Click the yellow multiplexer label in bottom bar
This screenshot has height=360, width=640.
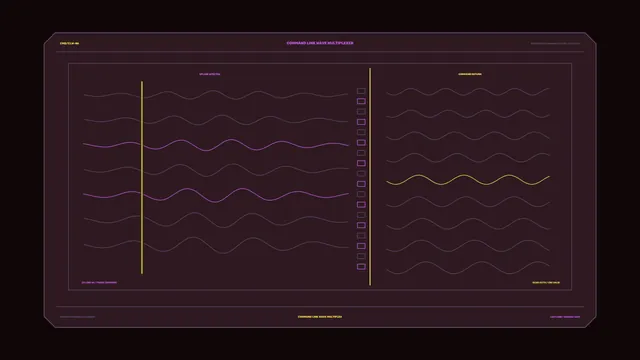[320, 317]
